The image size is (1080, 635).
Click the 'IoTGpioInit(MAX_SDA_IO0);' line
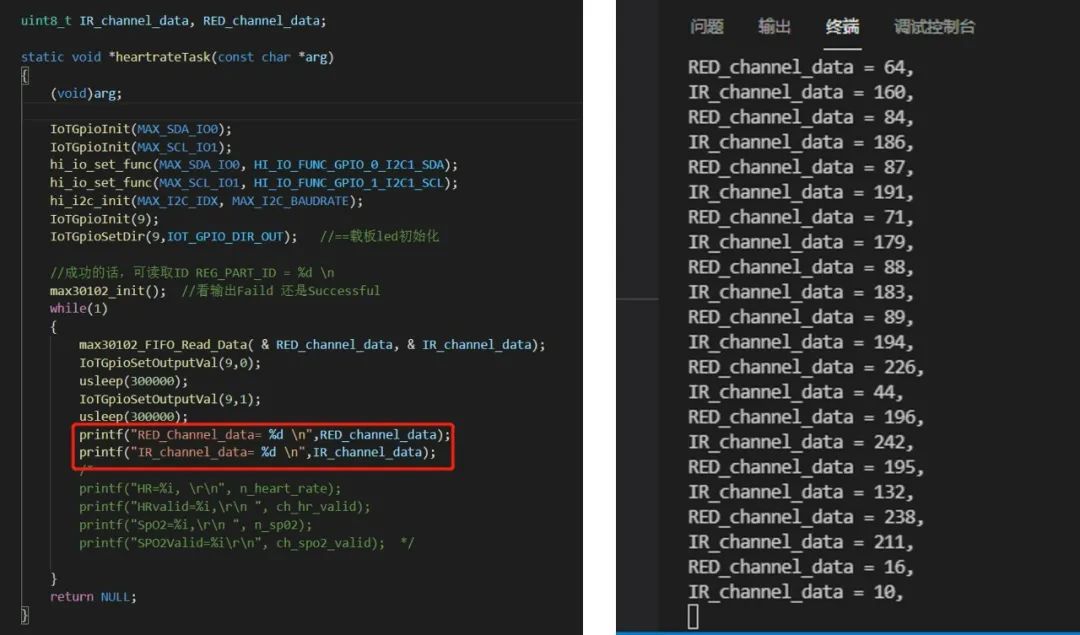[x=141, y=129]
